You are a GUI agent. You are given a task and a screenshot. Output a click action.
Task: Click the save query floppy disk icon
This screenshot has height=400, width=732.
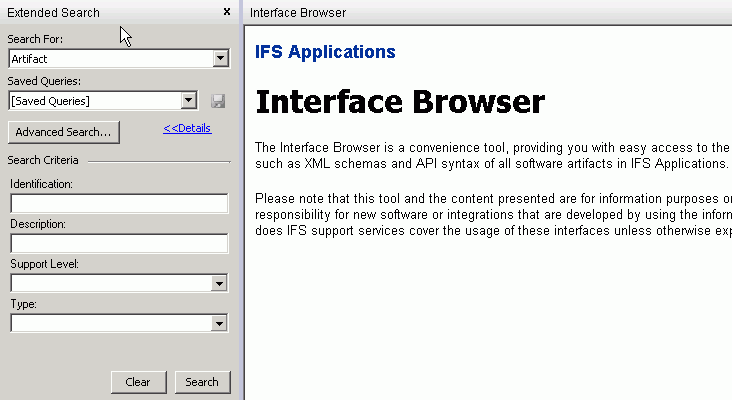[x=218, y=101]
